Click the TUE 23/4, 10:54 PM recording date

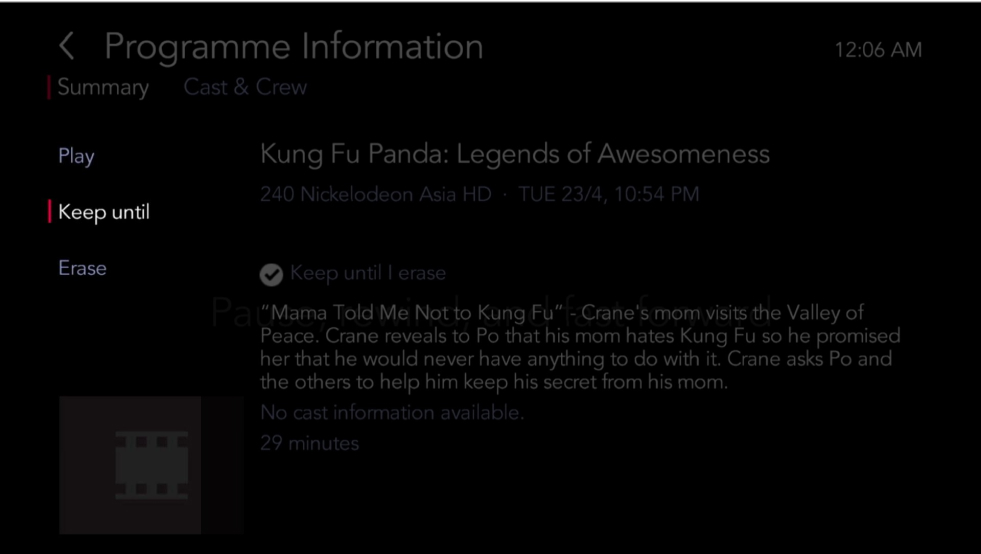609,194
